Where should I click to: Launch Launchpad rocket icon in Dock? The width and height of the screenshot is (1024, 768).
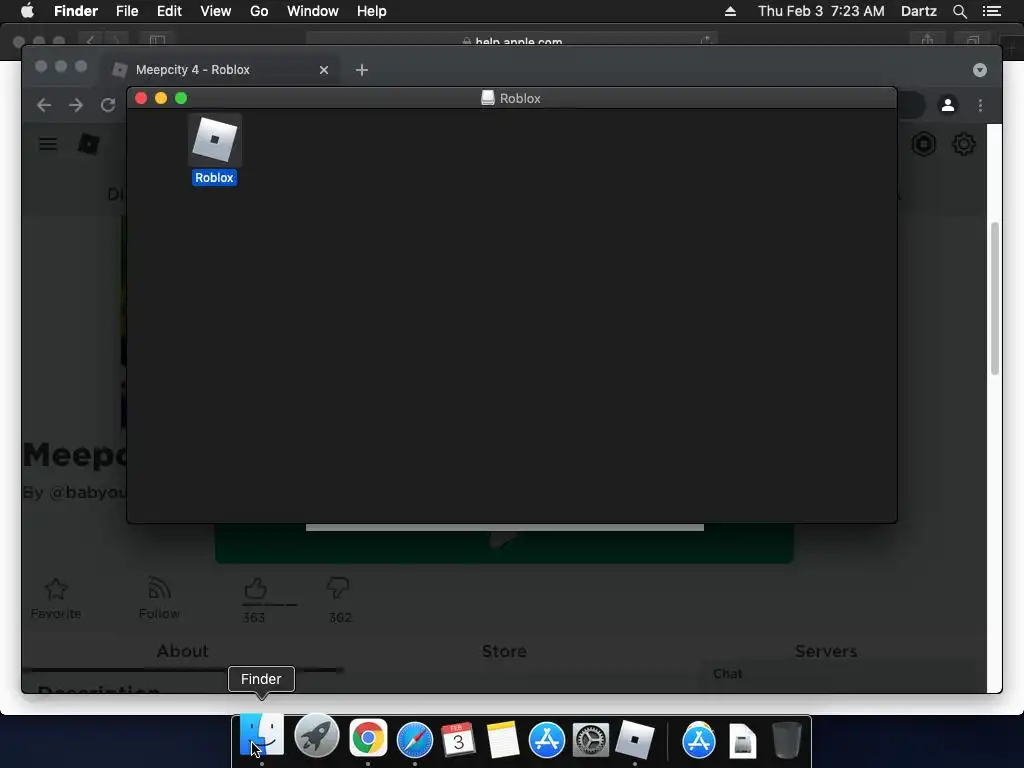317,737
